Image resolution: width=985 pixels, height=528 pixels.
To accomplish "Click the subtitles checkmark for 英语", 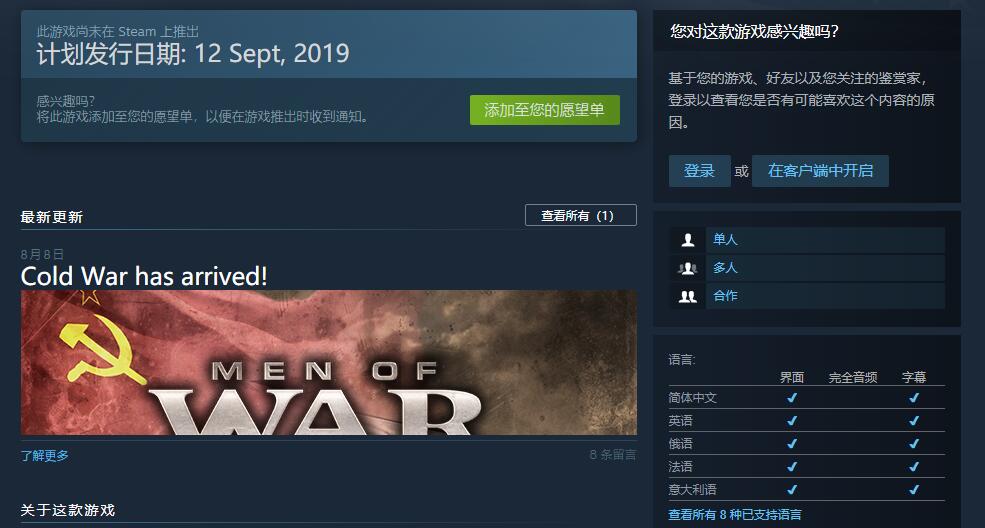I will coord(914,421).
